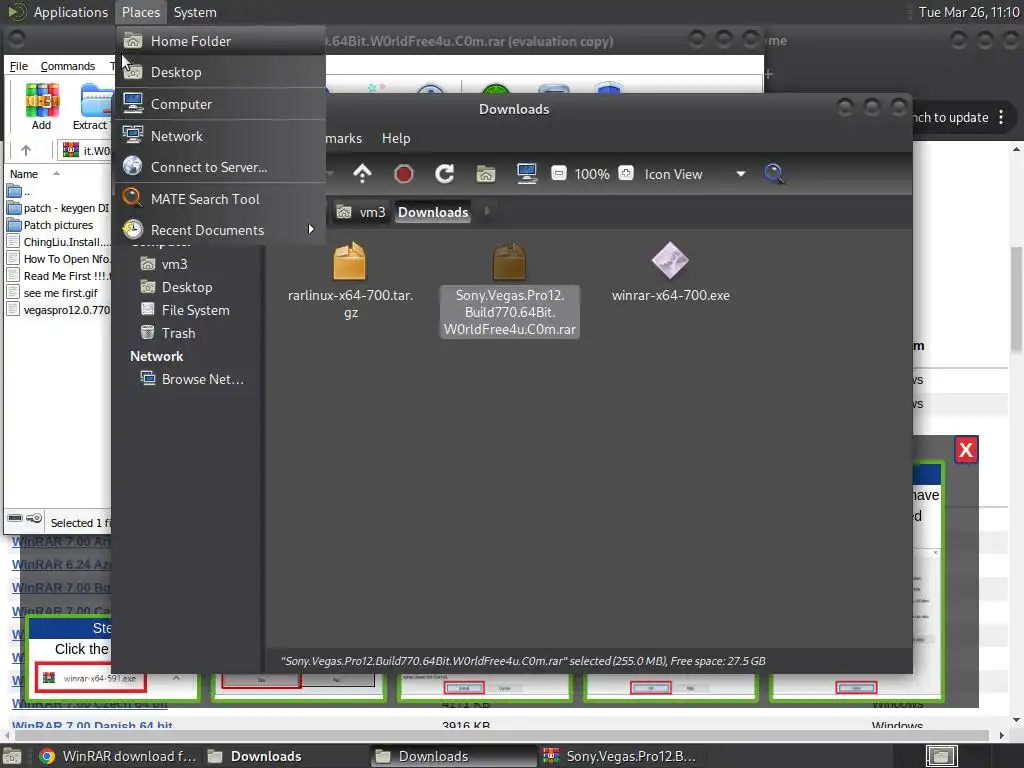
Task: Click the search magnifier in file manager
Action: pyautogui.click(x=774, y=174)
